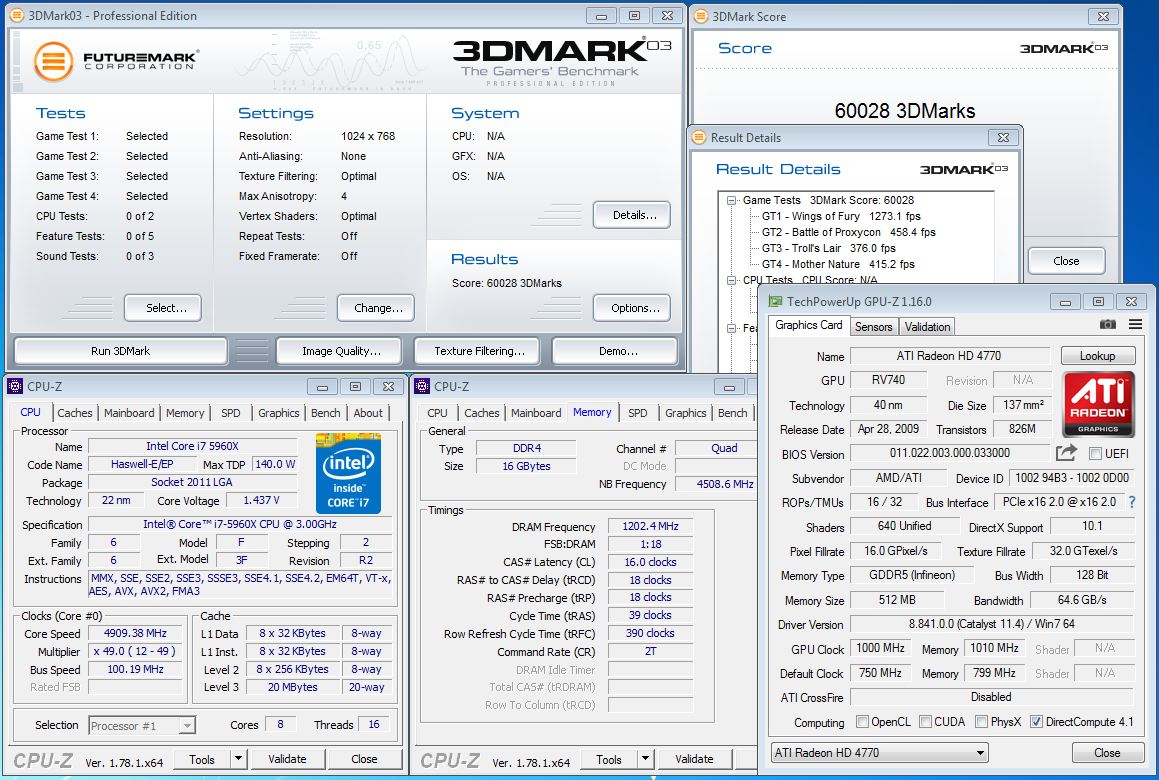The height and width of the screenshot is (780, 1159).
Task: Click Details button under System
Action: 634,215
